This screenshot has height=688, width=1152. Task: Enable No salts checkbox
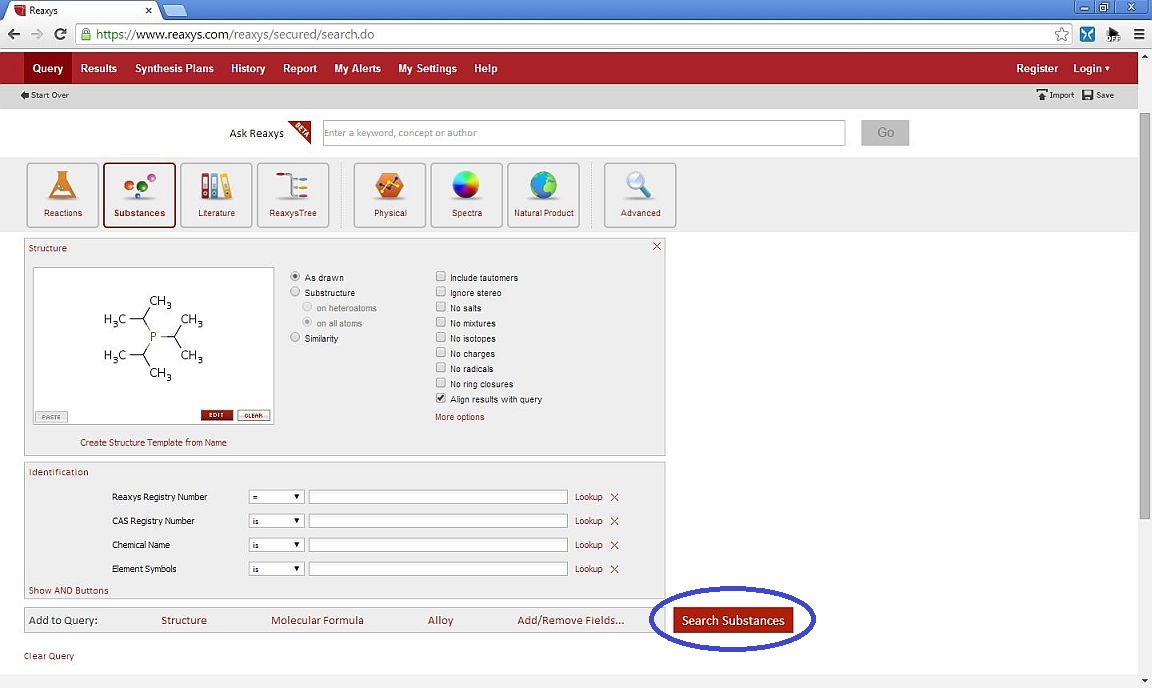point(441,307)
